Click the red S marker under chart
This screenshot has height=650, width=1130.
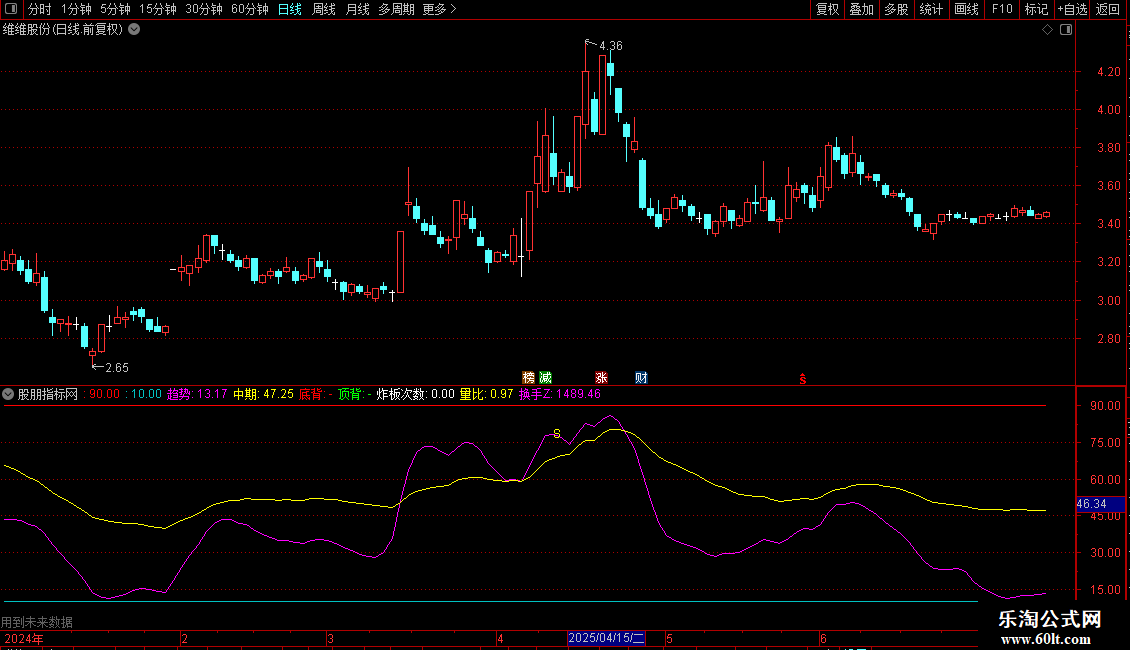click(x=803, y=379)
